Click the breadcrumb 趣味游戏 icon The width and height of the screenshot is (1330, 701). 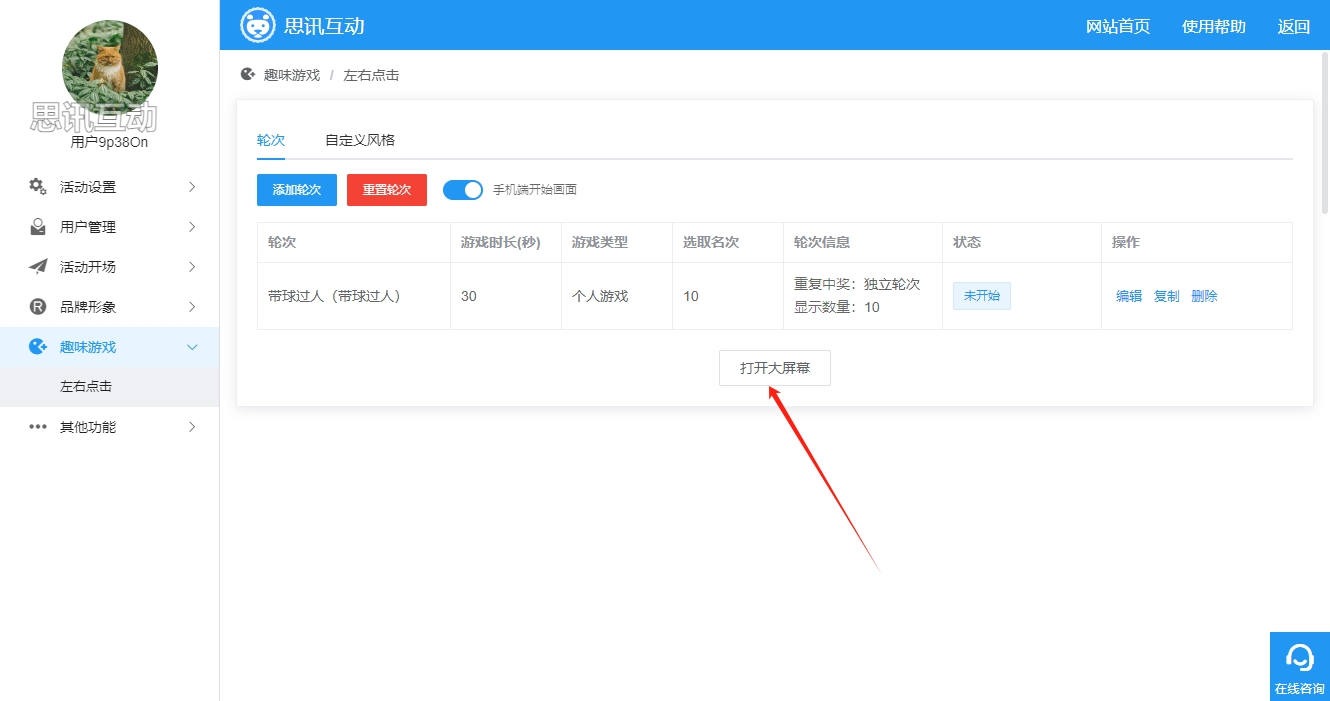coord(248,75)
